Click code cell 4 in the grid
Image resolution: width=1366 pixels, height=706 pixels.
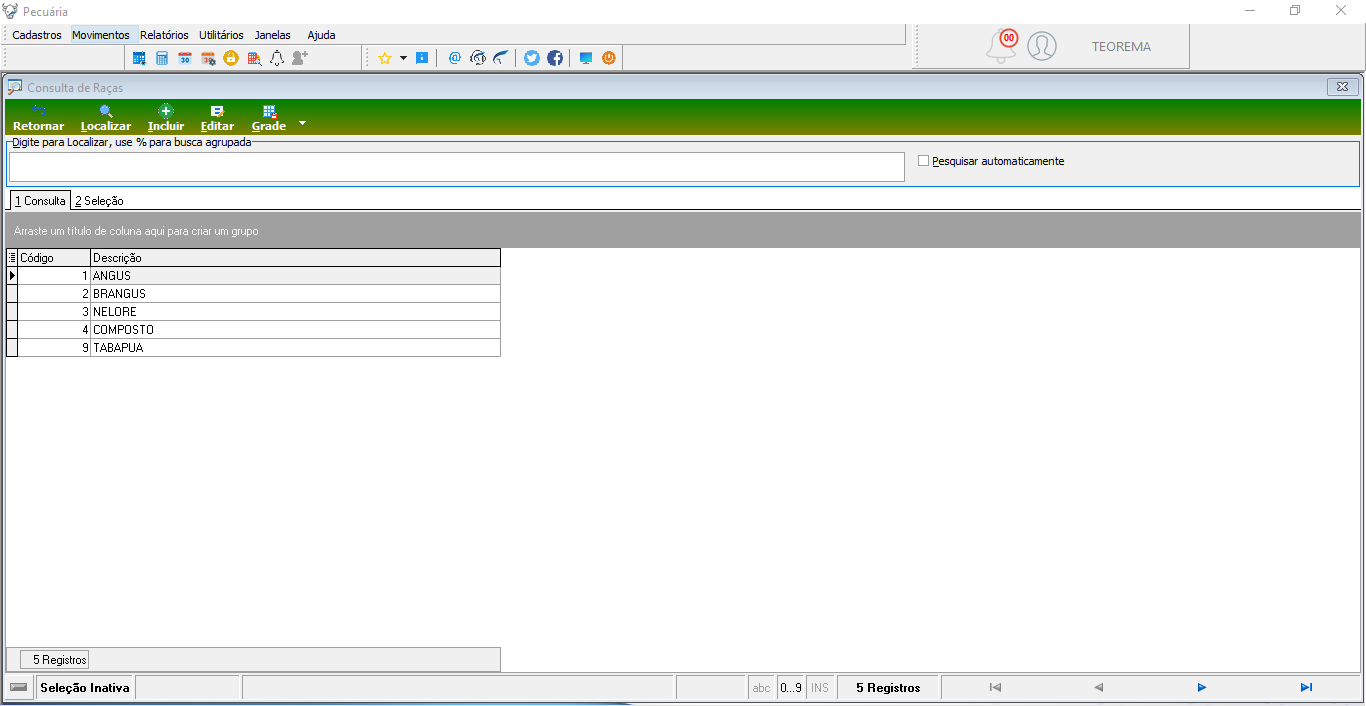pyautogui.click(x=54, y=330)
